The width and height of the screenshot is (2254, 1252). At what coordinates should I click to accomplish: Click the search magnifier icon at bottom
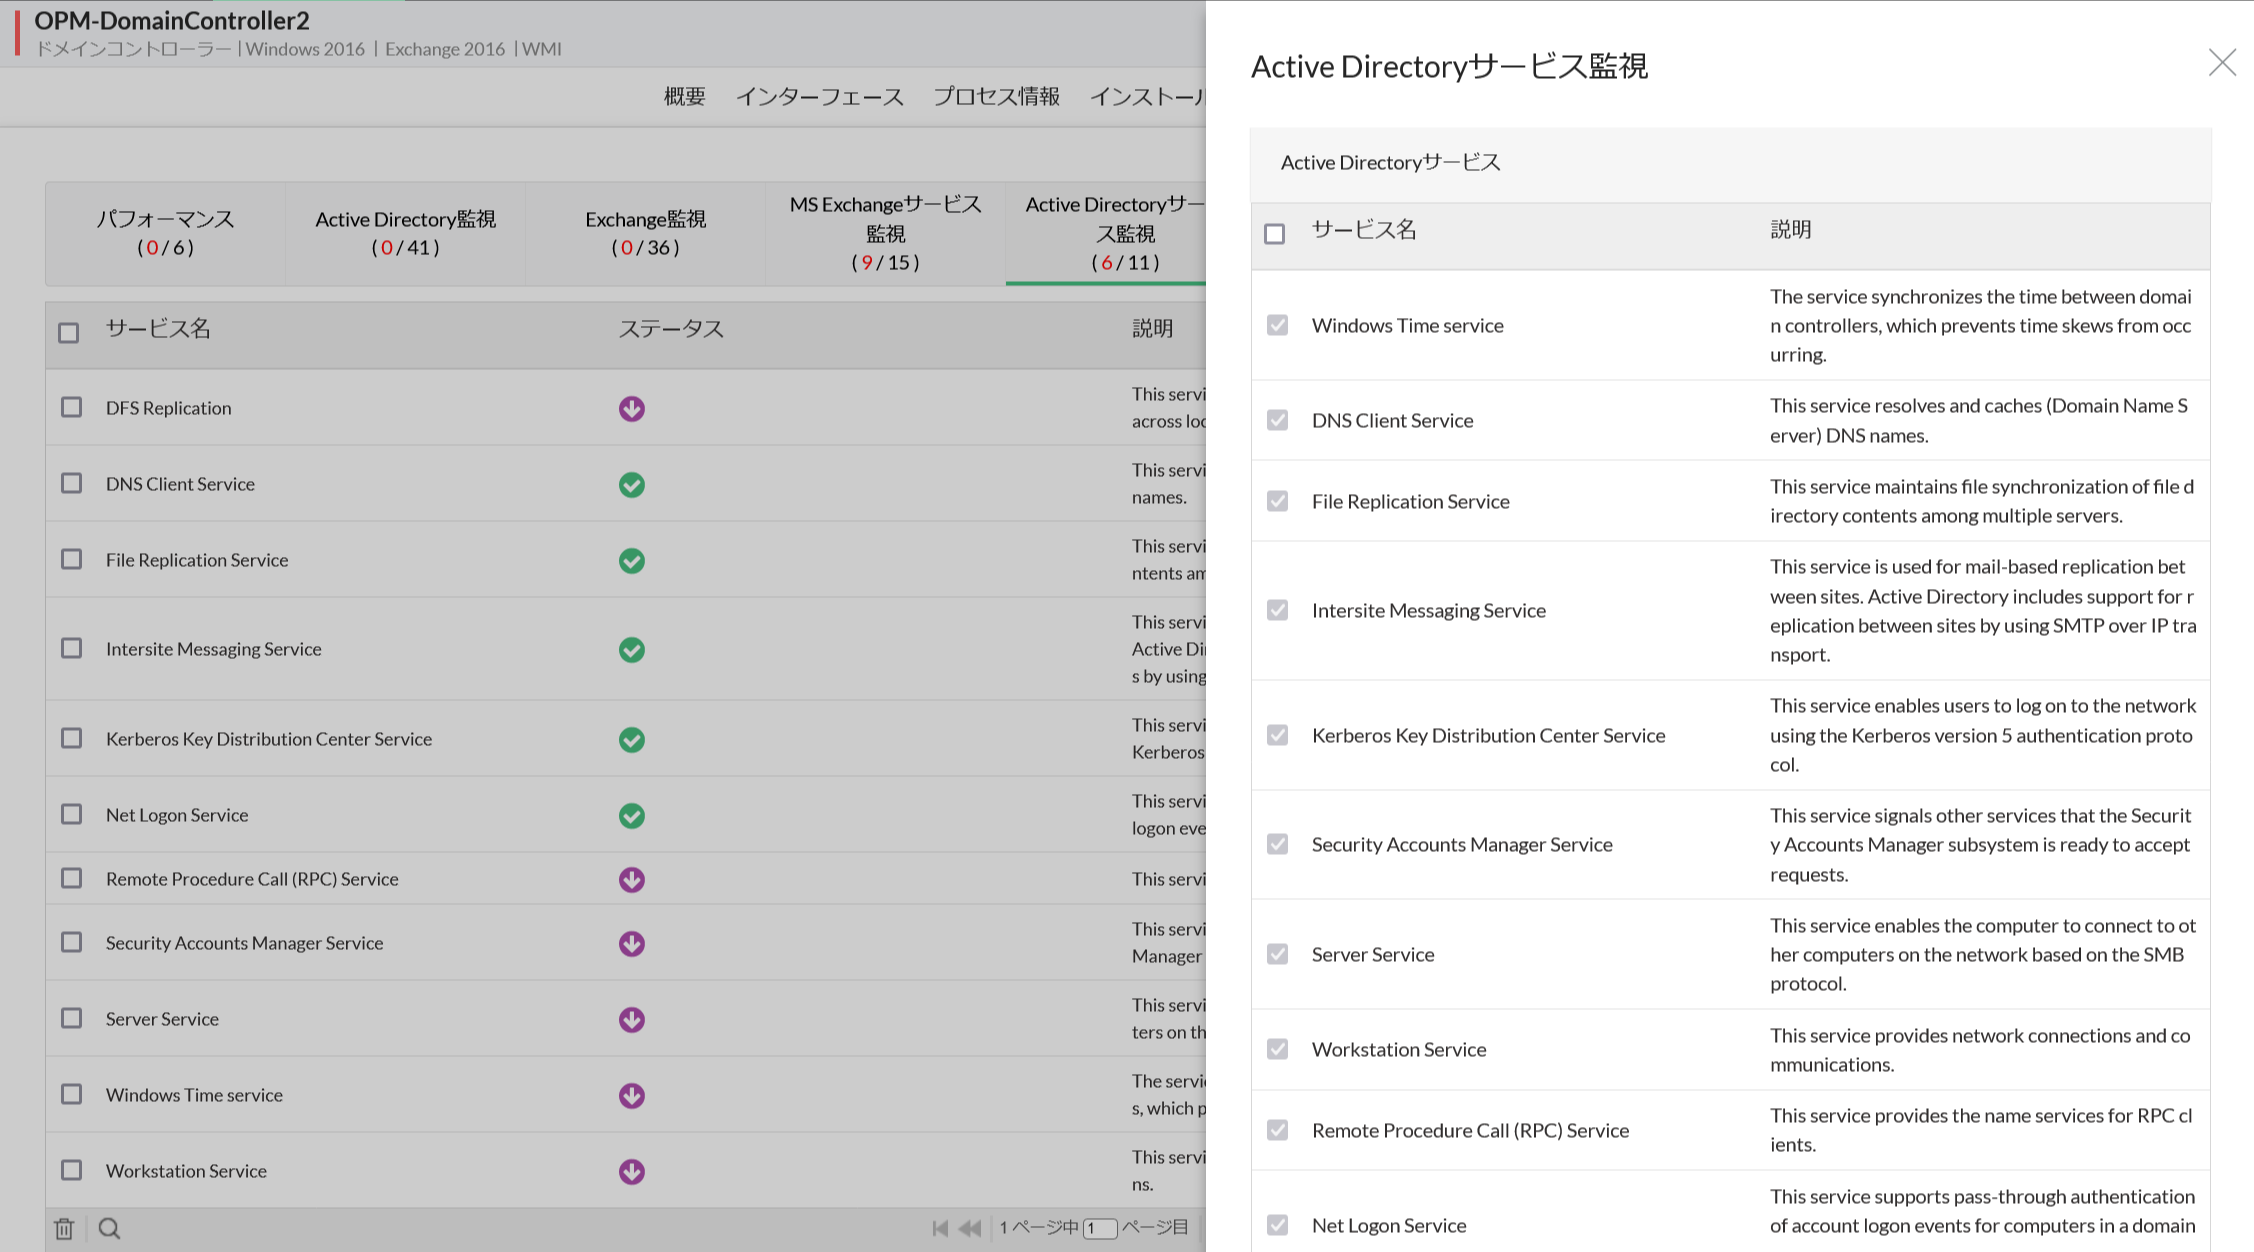[x=110, y=1228]
